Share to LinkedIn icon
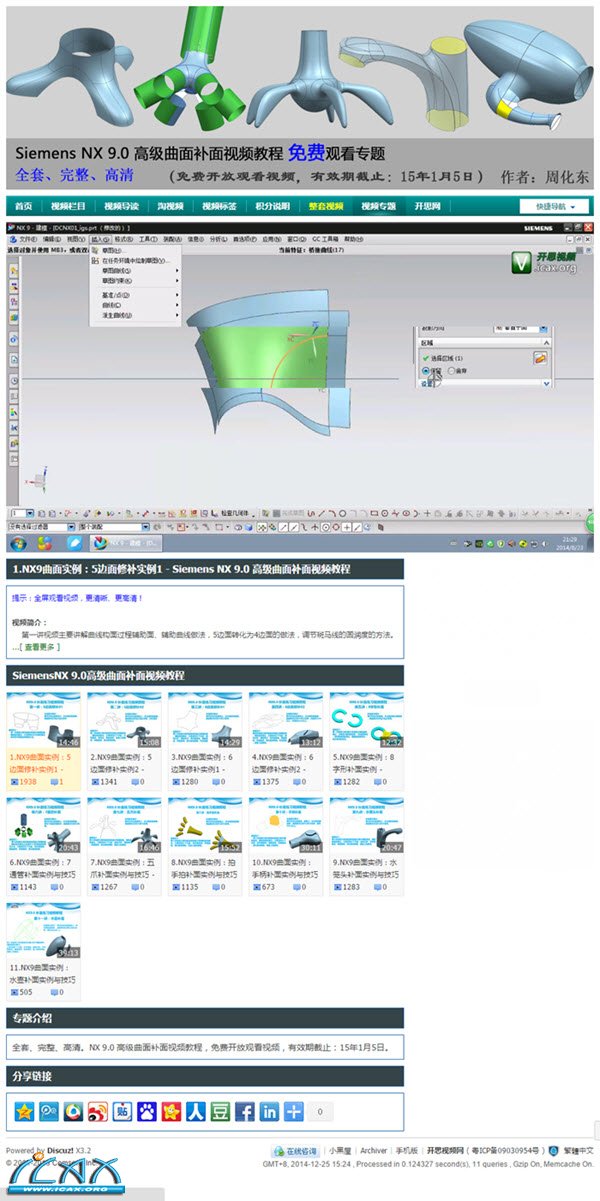600x1201 pixels. point(269,1111)
